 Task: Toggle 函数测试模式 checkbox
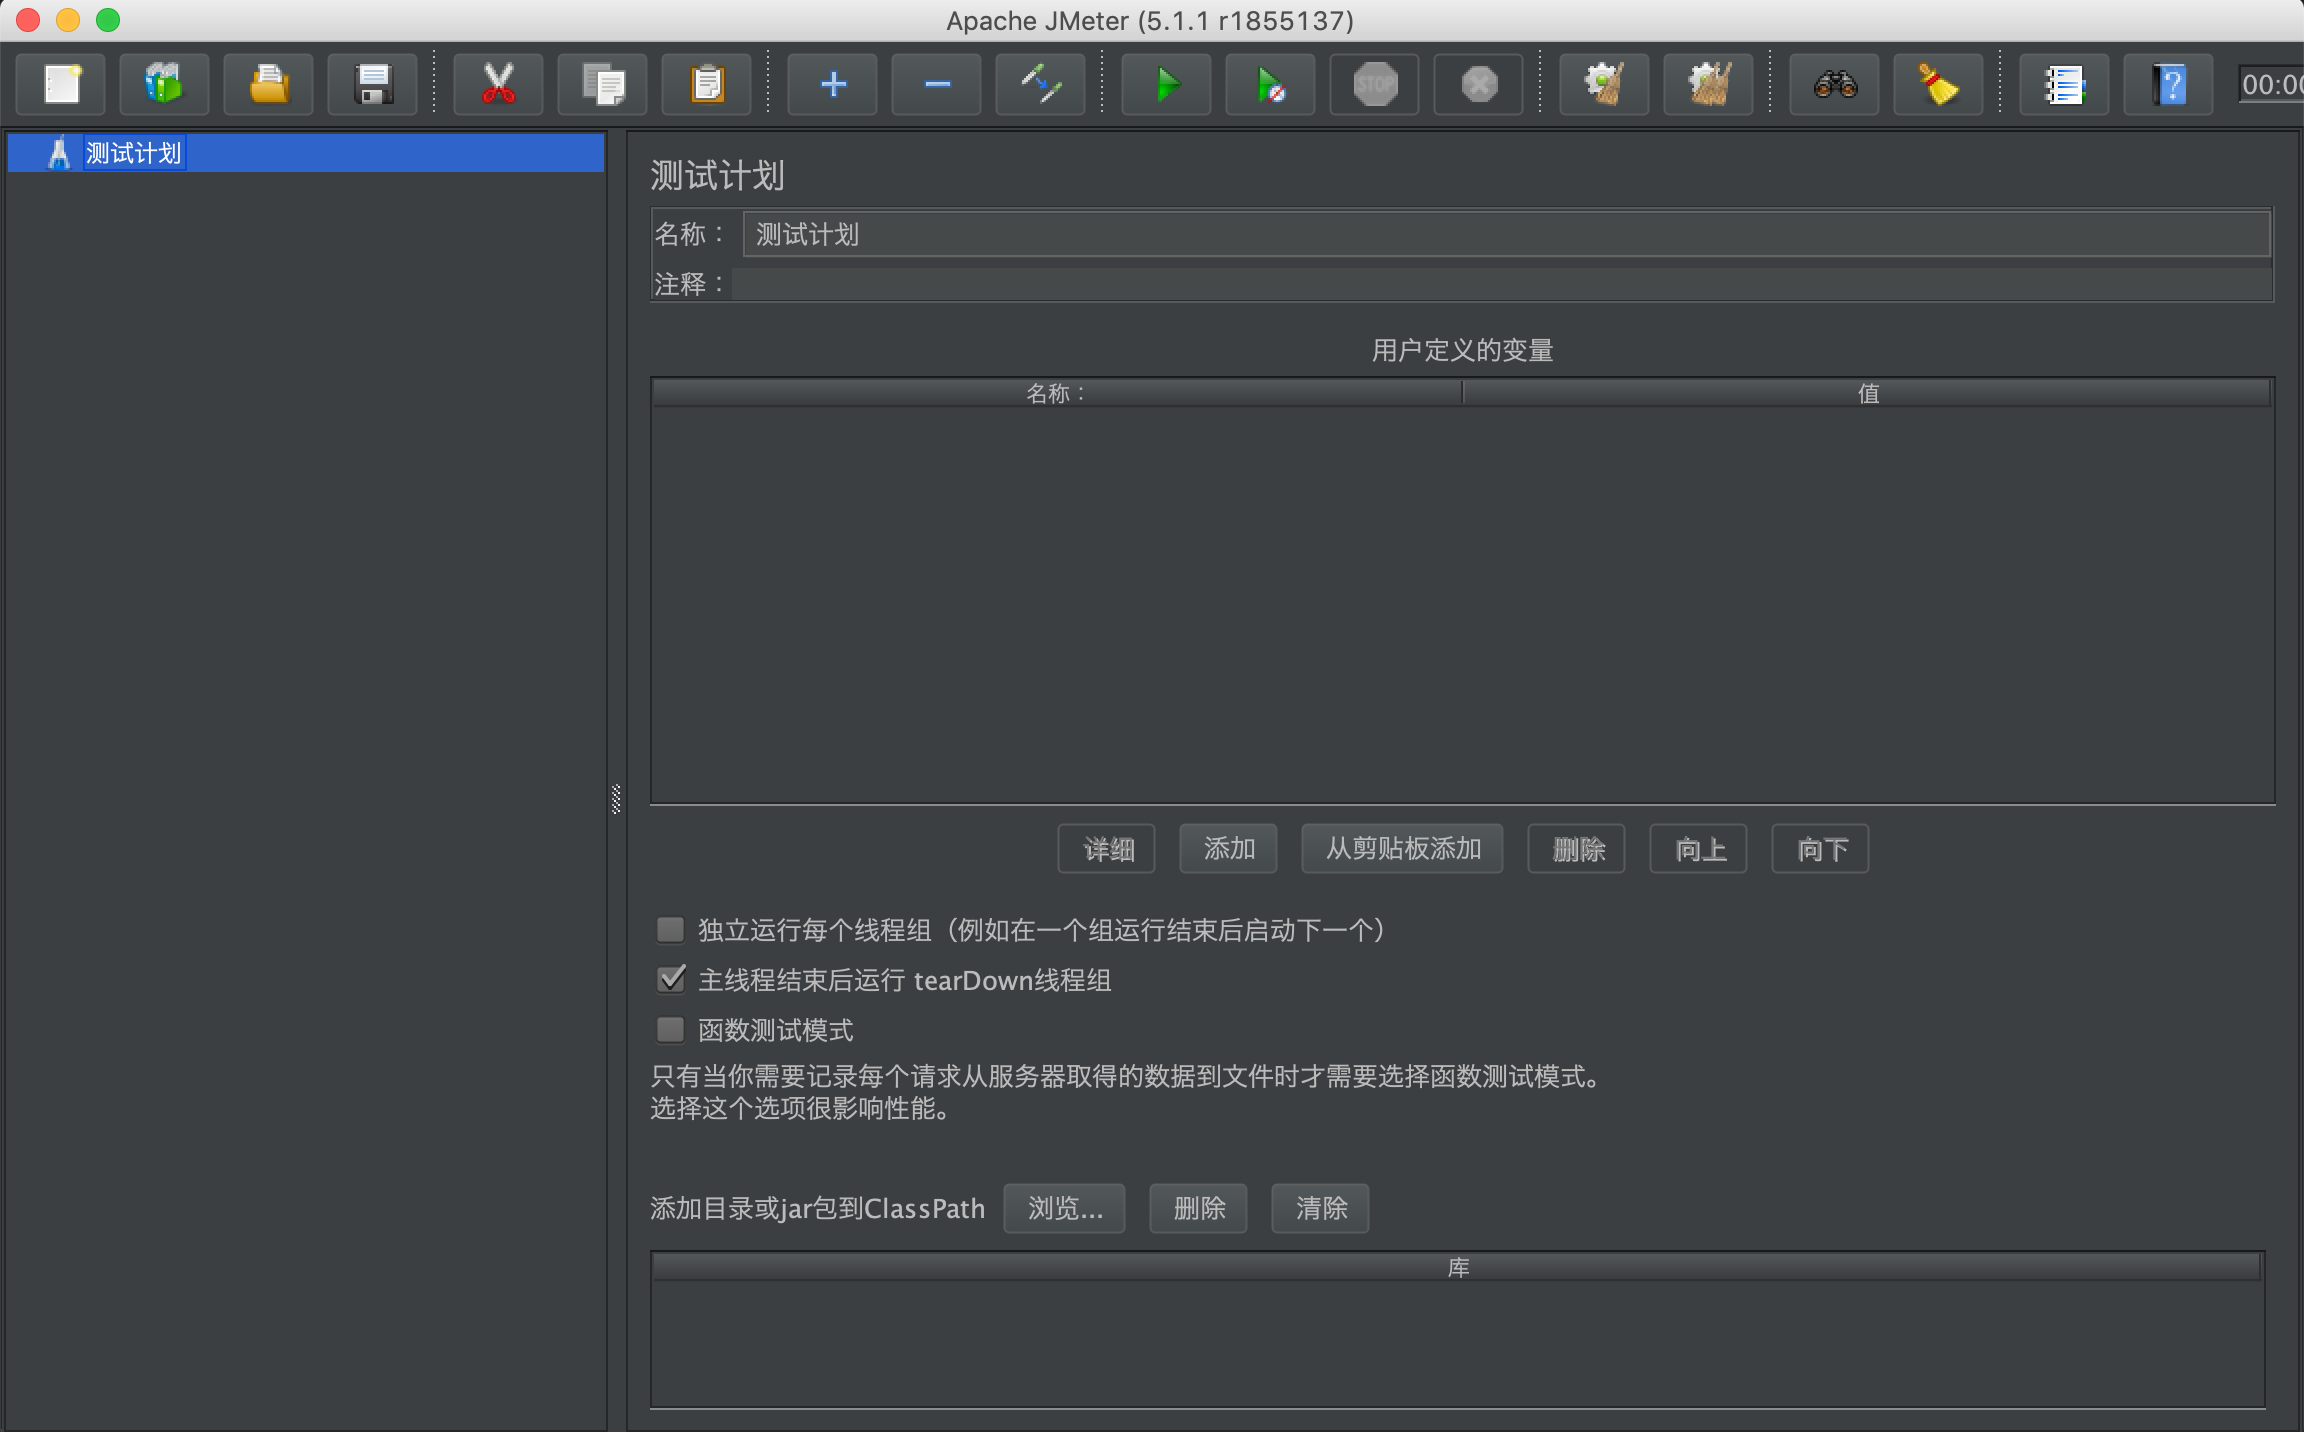(670, 1029)
